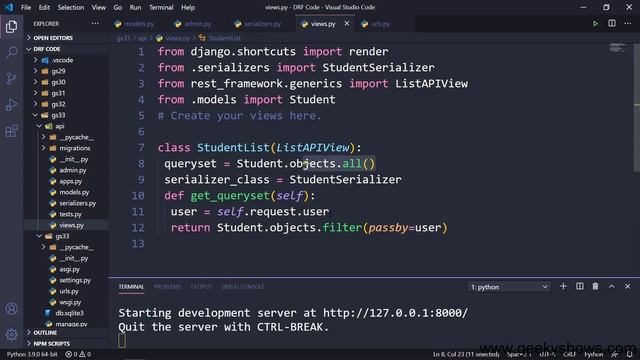640x360 pixels.
Task: Close the terminal panel
Action: [x=628, y=287]
